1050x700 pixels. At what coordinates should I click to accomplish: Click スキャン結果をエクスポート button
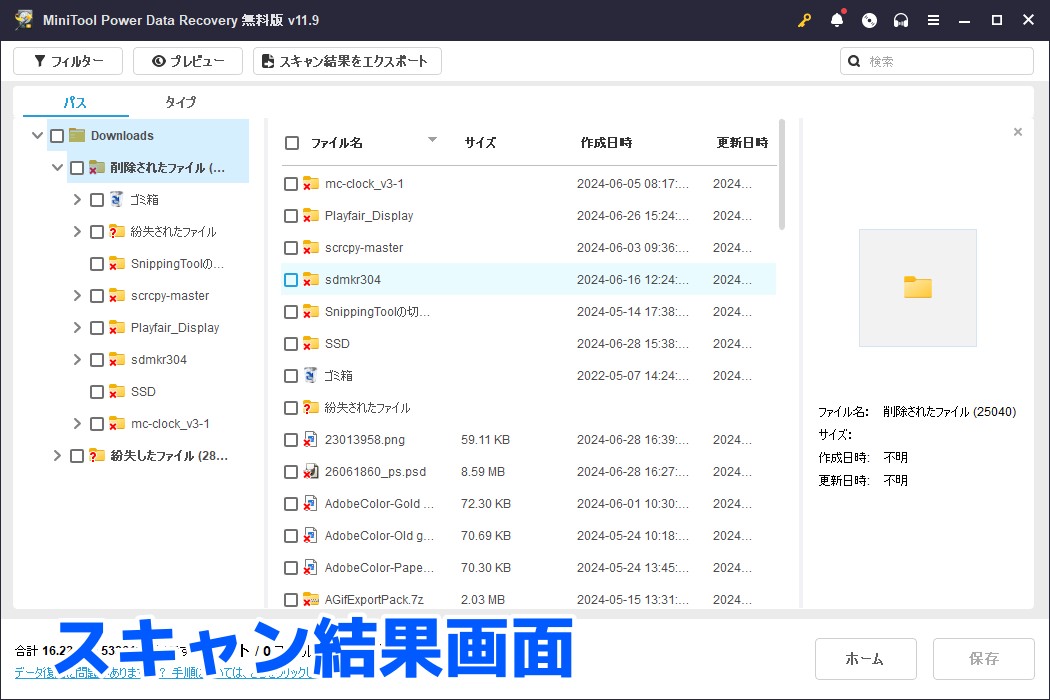[x=347, y=61]
